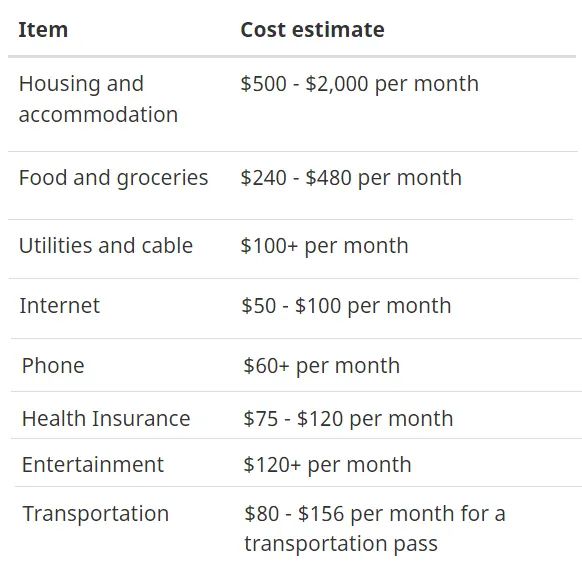Click the transportation pass text line

(x=341, y=544)
